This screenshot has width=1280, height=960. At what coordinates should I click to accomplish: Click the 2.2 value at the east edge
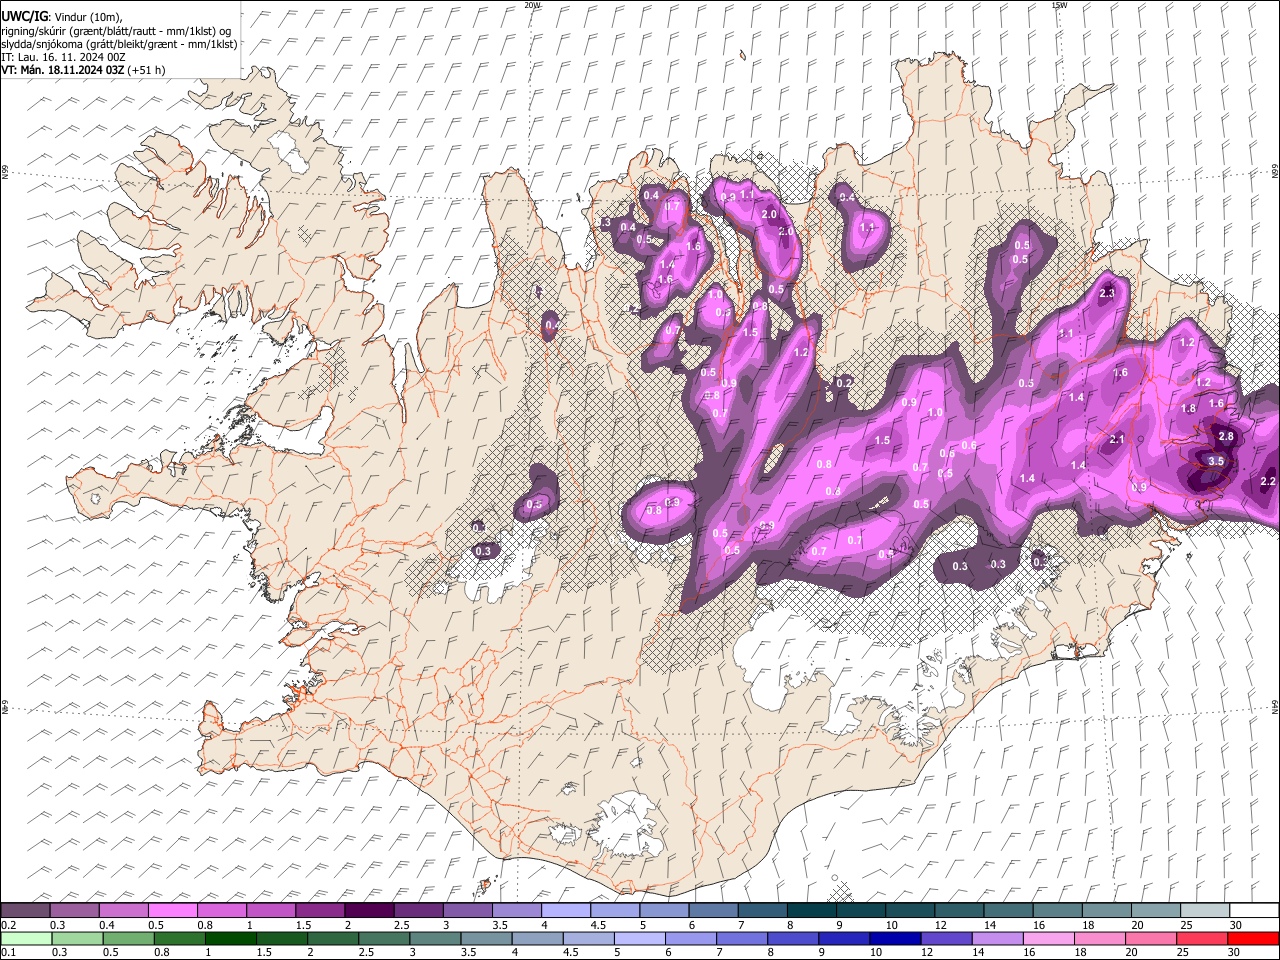[x=1268, y=482]
